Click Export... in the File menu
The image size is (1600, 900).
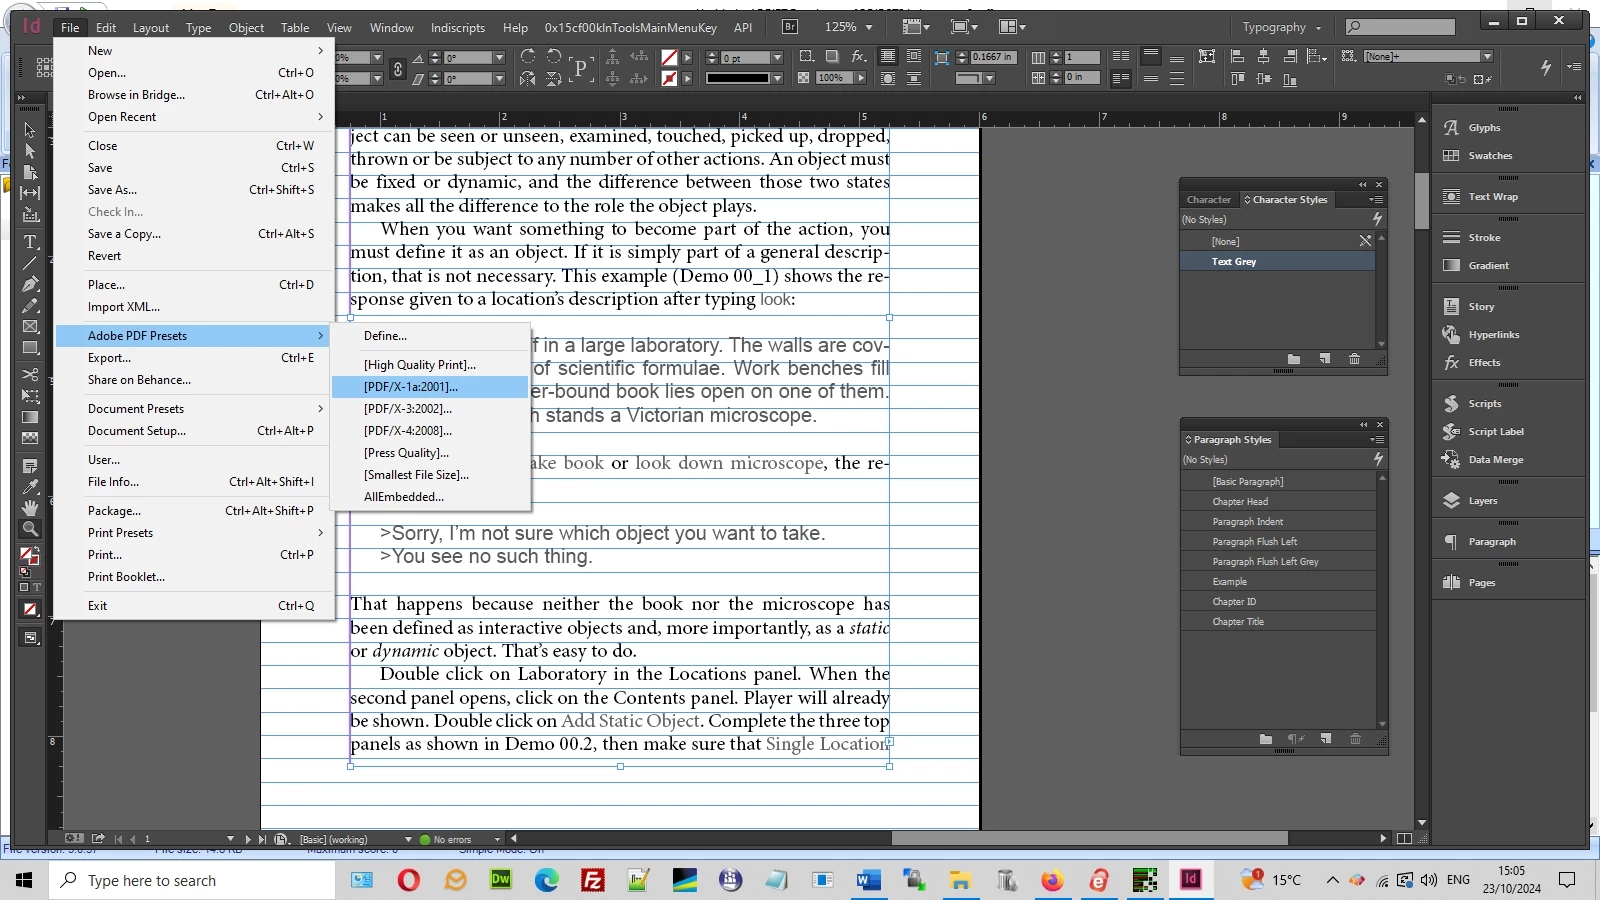click(194, 358)
